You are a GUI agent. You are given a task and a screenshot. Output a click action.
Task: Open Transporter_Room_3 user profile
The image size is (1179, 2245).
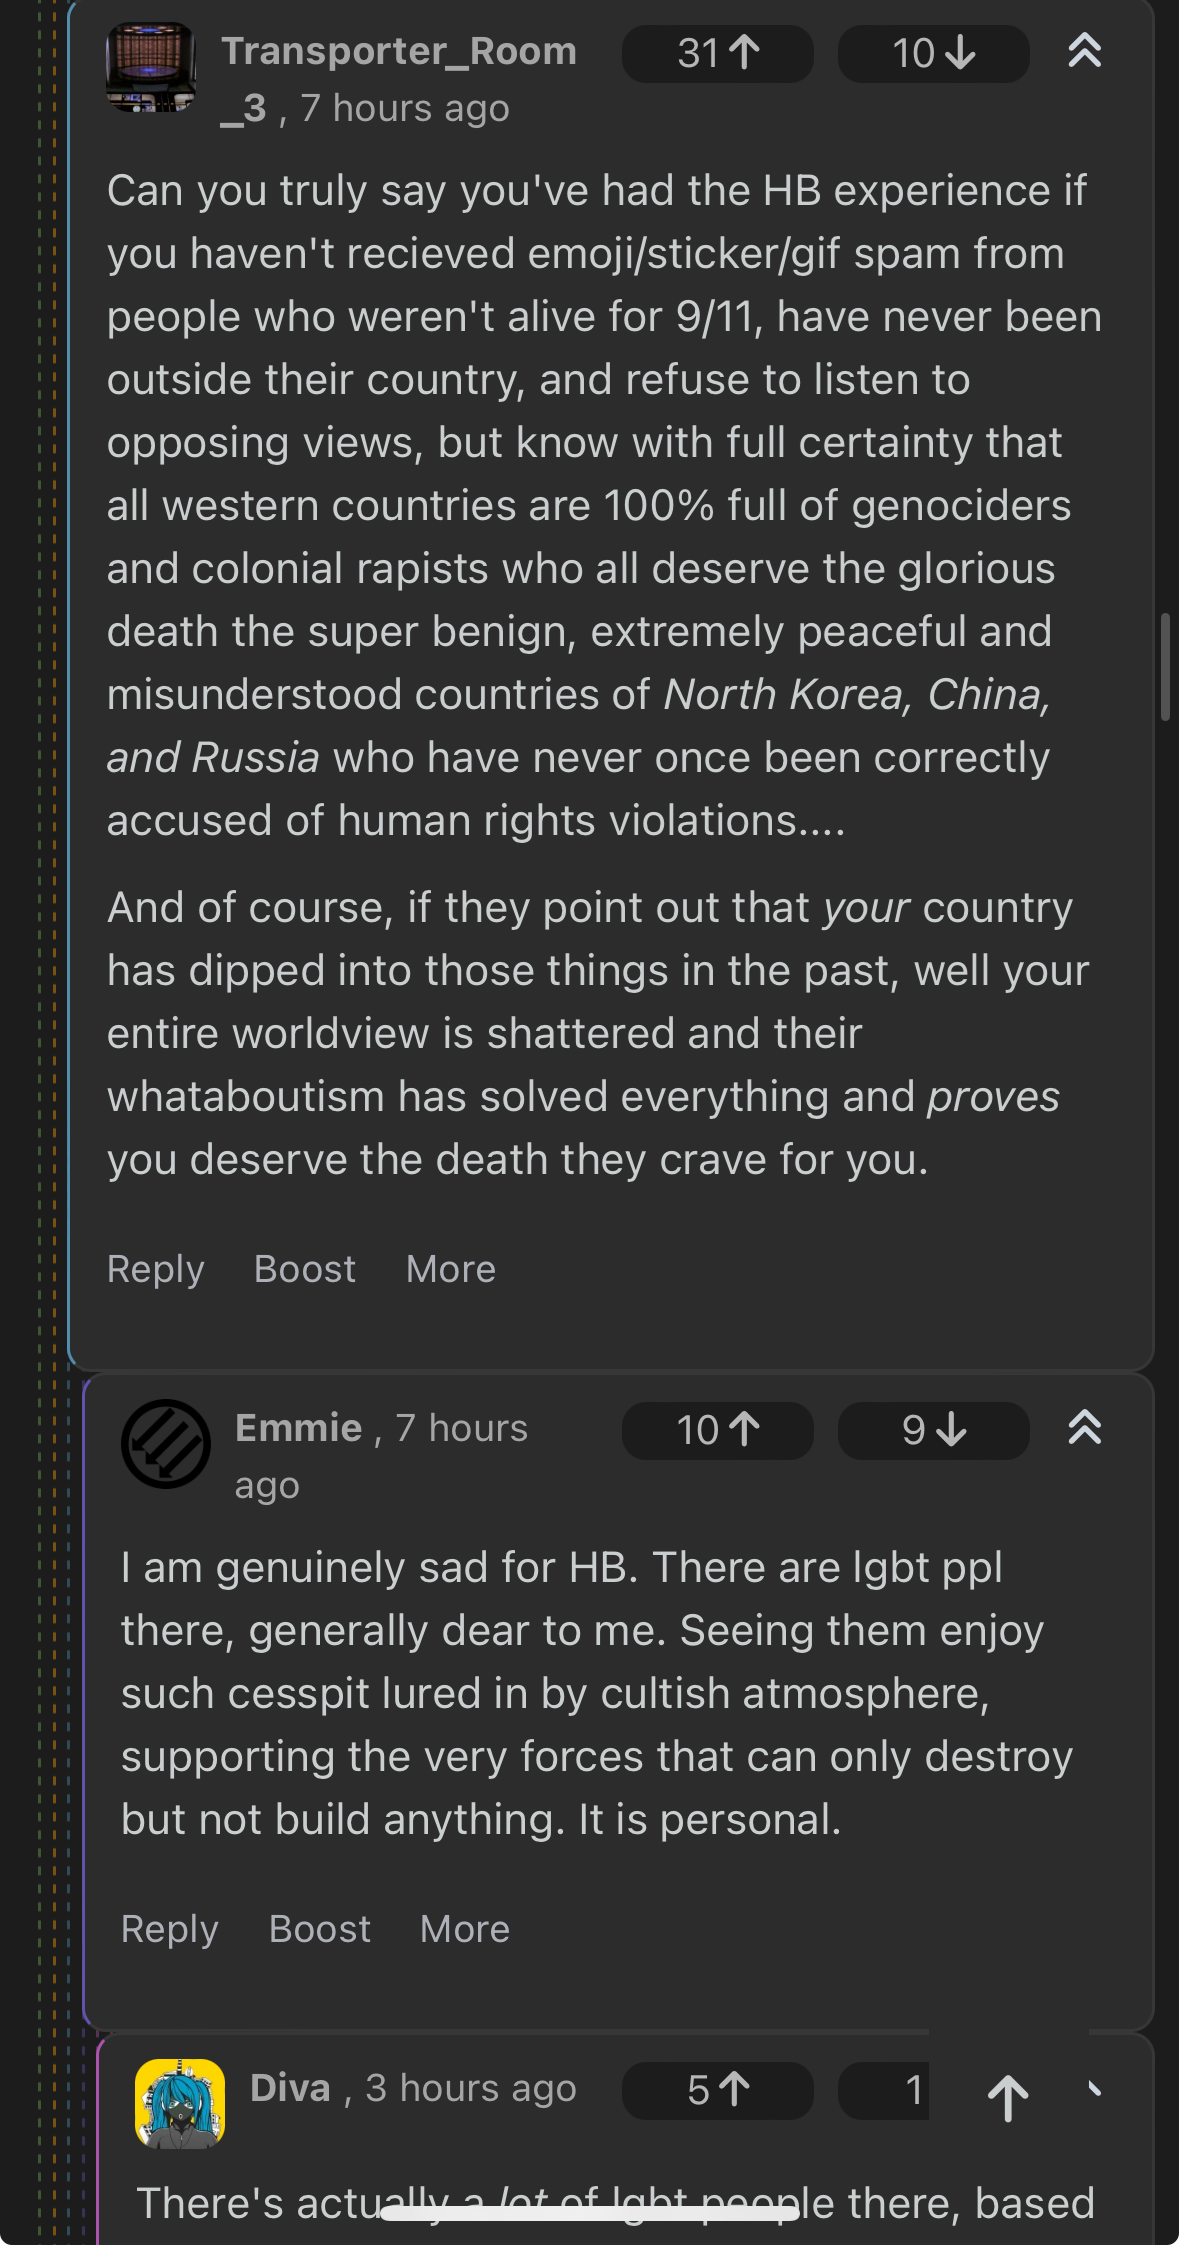point(398,52)
